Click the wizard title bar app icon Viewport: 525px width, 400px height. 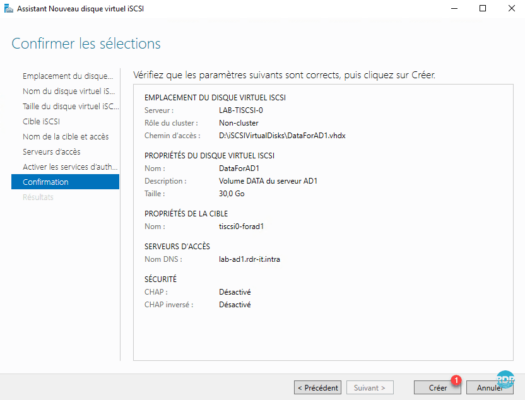8,8
